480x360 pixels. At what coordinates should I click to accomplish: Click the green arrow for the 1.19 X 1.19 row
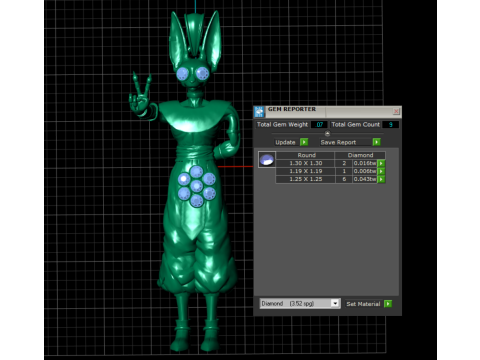point(381,171)
